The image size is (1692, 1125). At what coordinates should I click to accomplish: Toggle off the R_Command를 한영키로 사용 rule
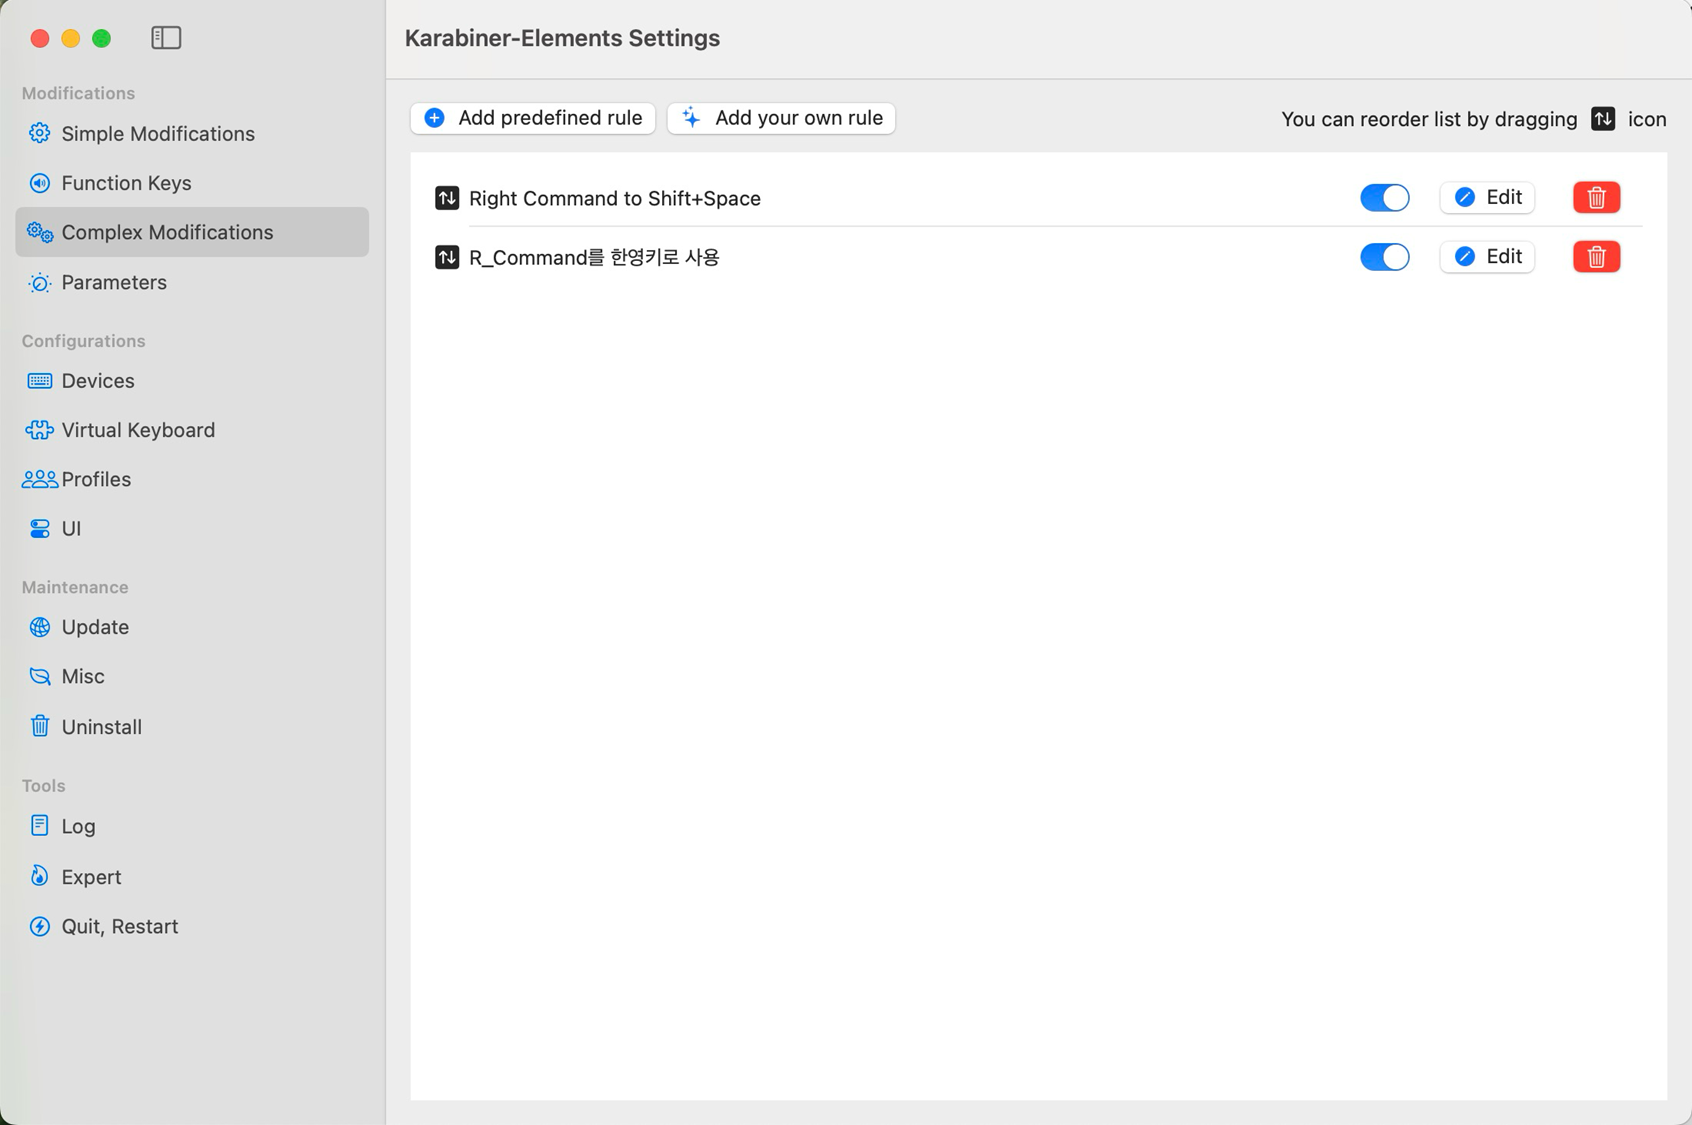pos(1385,257)
